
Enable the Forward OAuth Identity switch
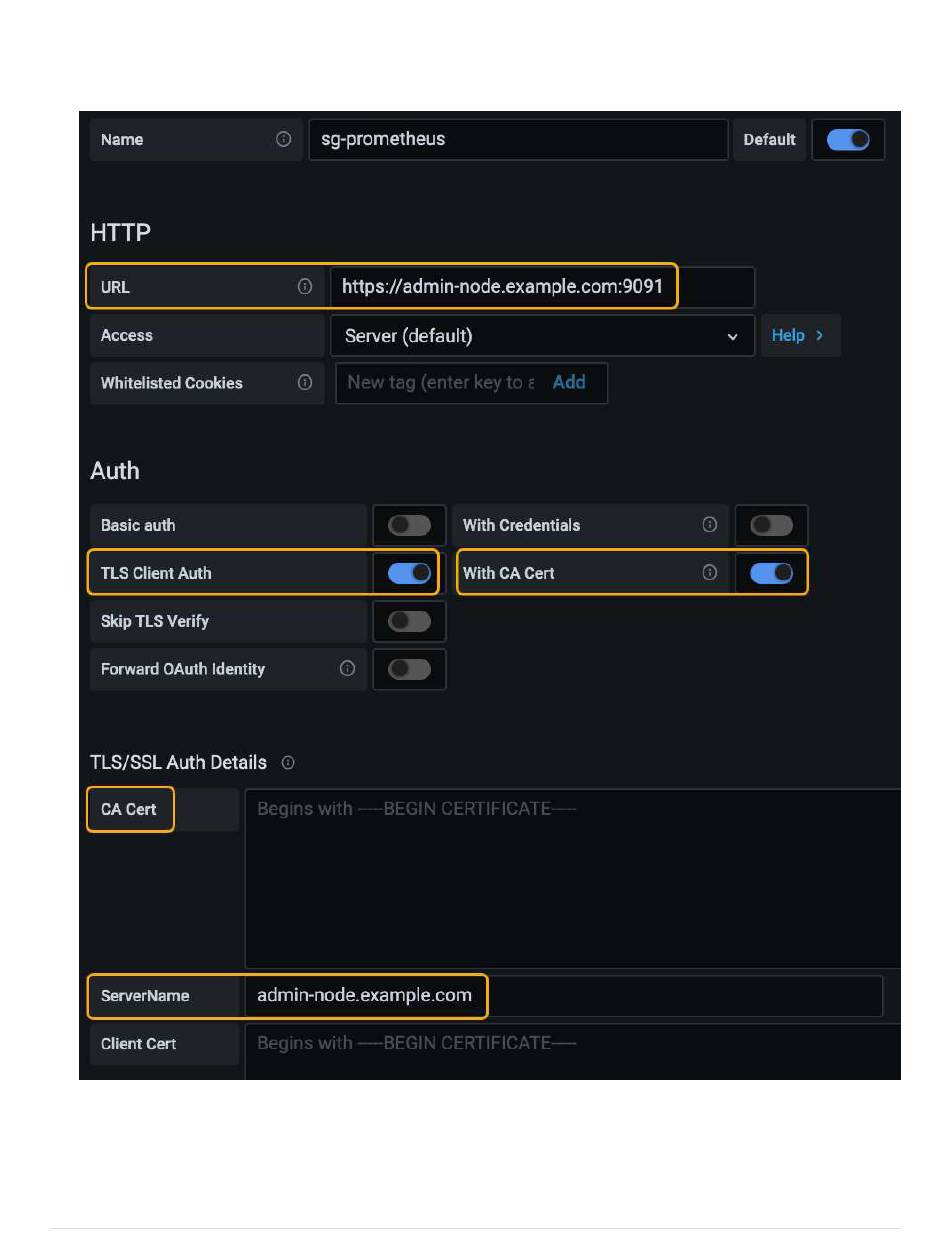[409, 669]
